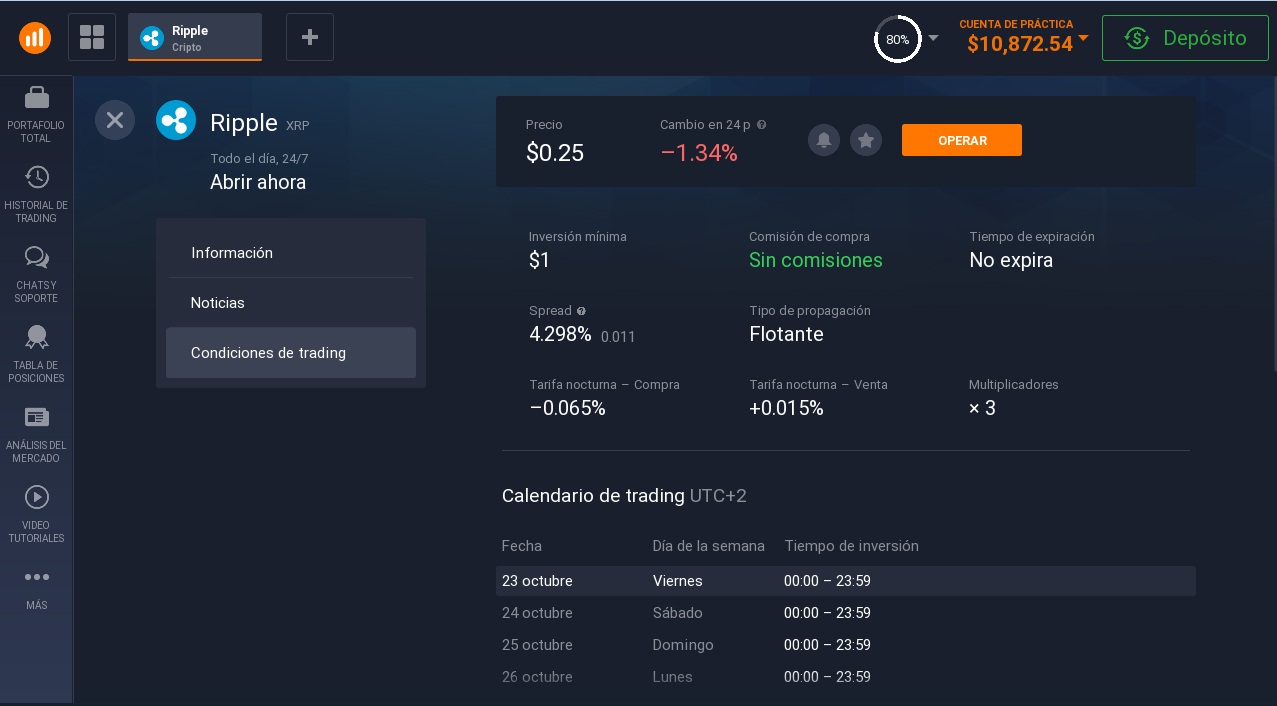Click the No expira value

tap(1011, 260)
